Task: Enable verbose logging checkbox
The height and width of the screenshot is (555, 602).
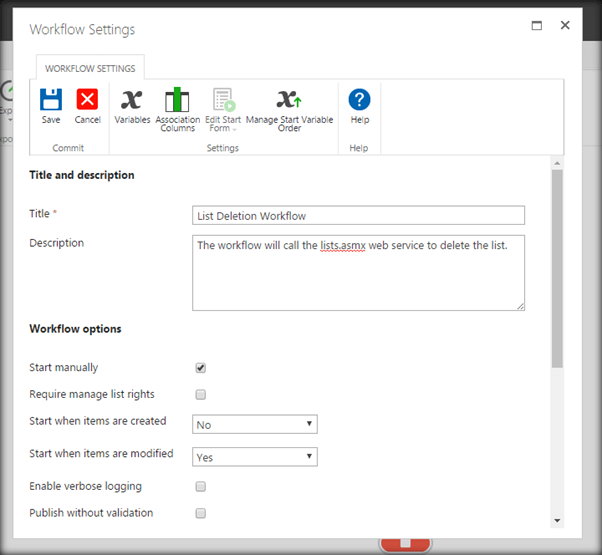Action: pyautogui.click(x=201, y=487)
